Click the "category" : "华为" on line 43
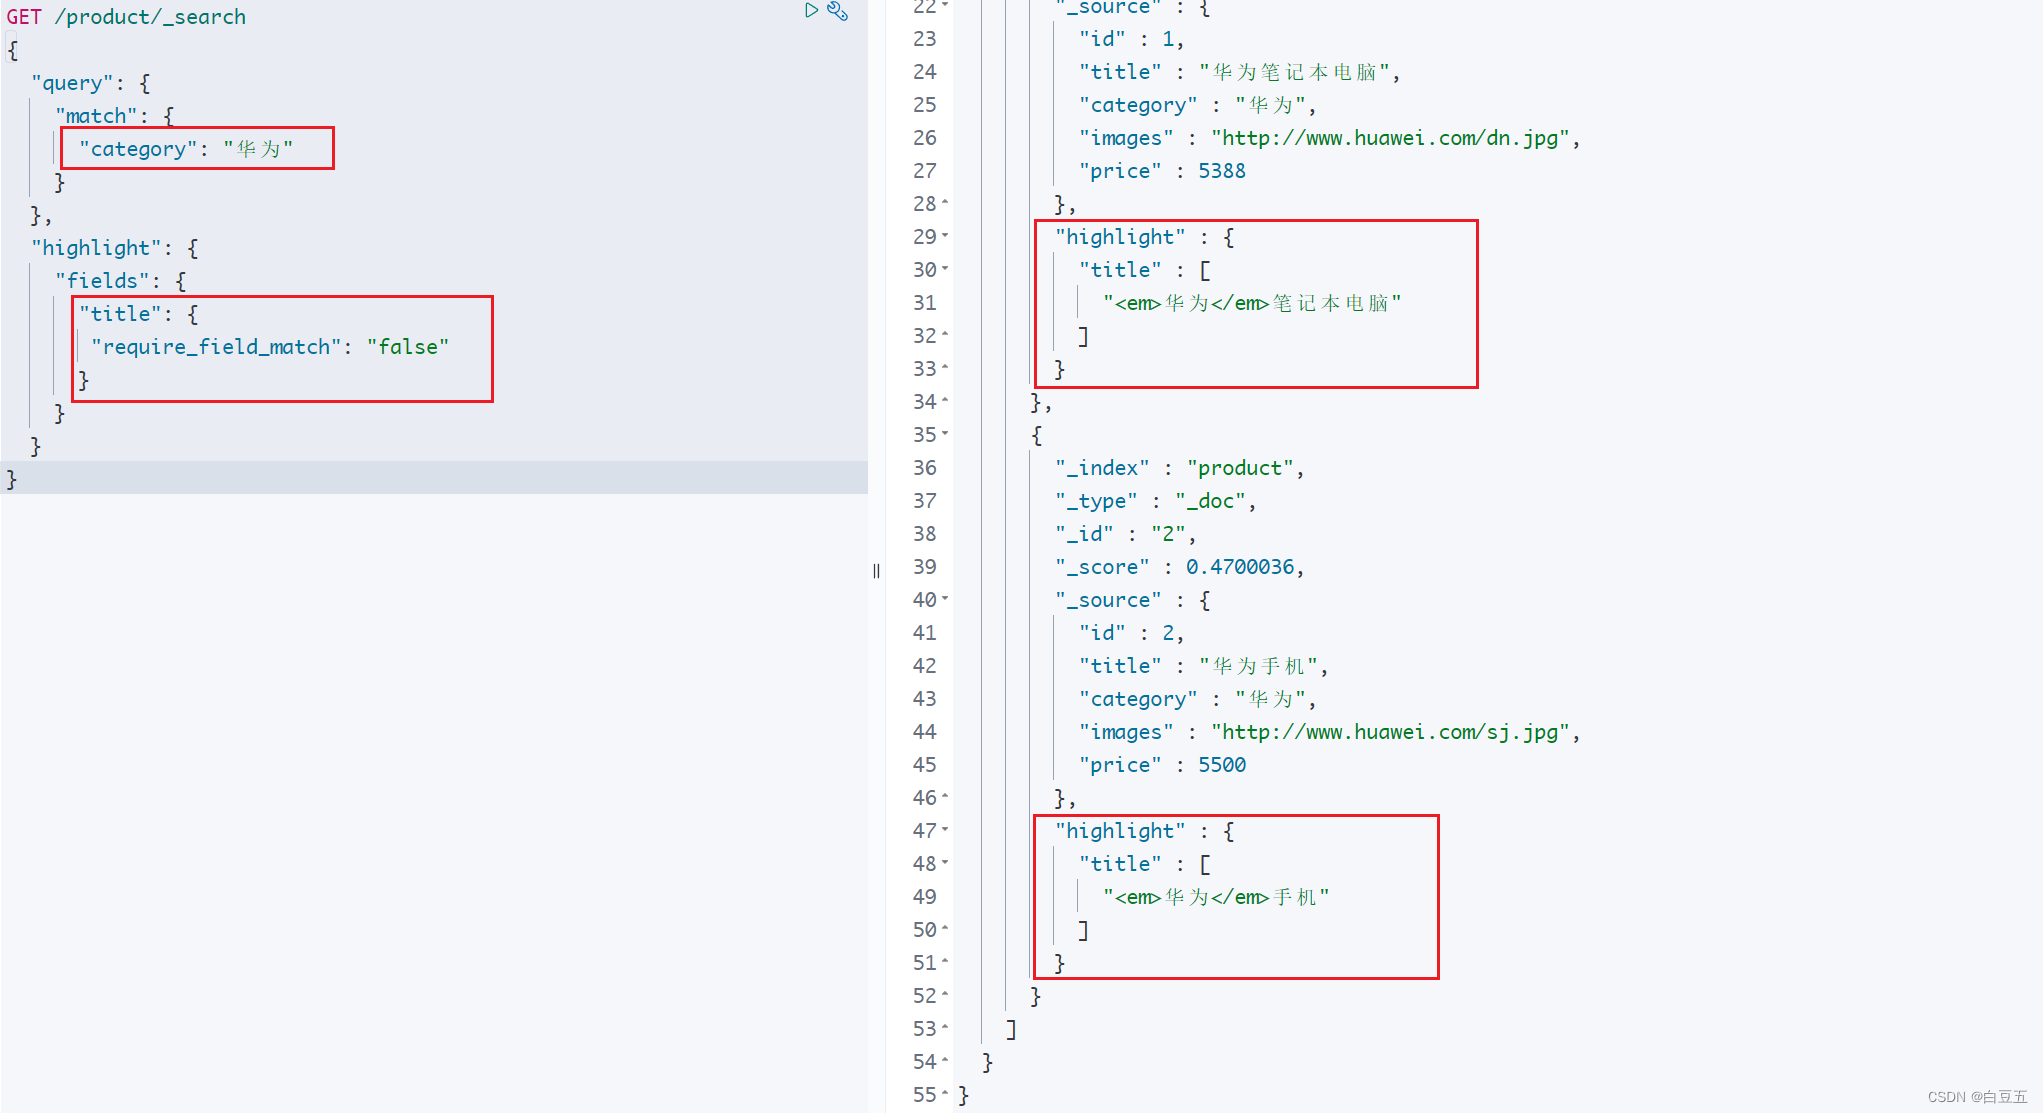The image size is (2043, 1113). click(x=1198, y=699)
